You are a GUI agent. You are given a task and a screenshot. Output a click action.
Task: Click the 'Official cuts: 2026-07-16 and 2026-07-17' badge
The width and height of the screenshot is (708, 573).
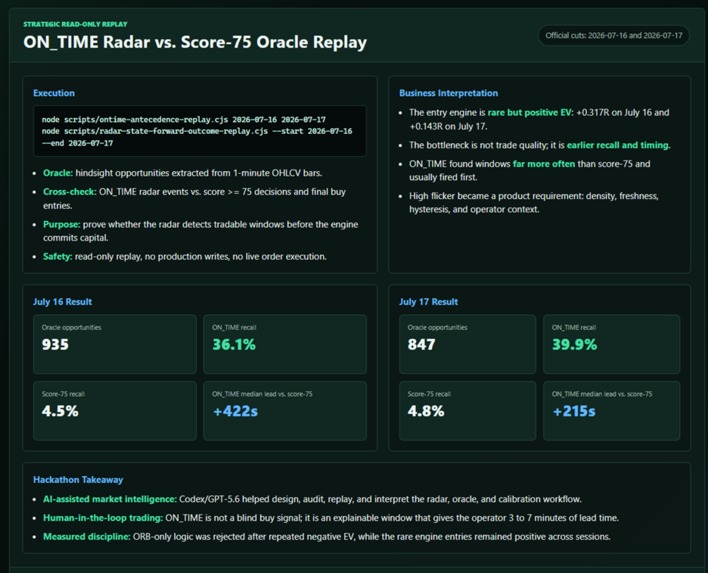tap(614, 36)
